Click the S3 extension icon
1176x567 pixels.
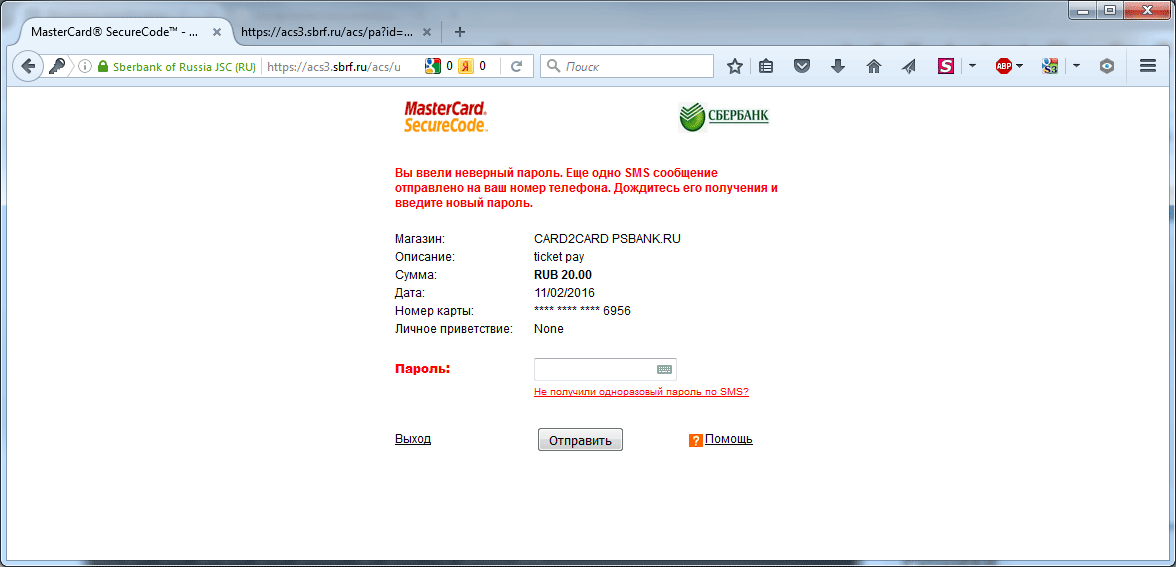pos(1049,66)
